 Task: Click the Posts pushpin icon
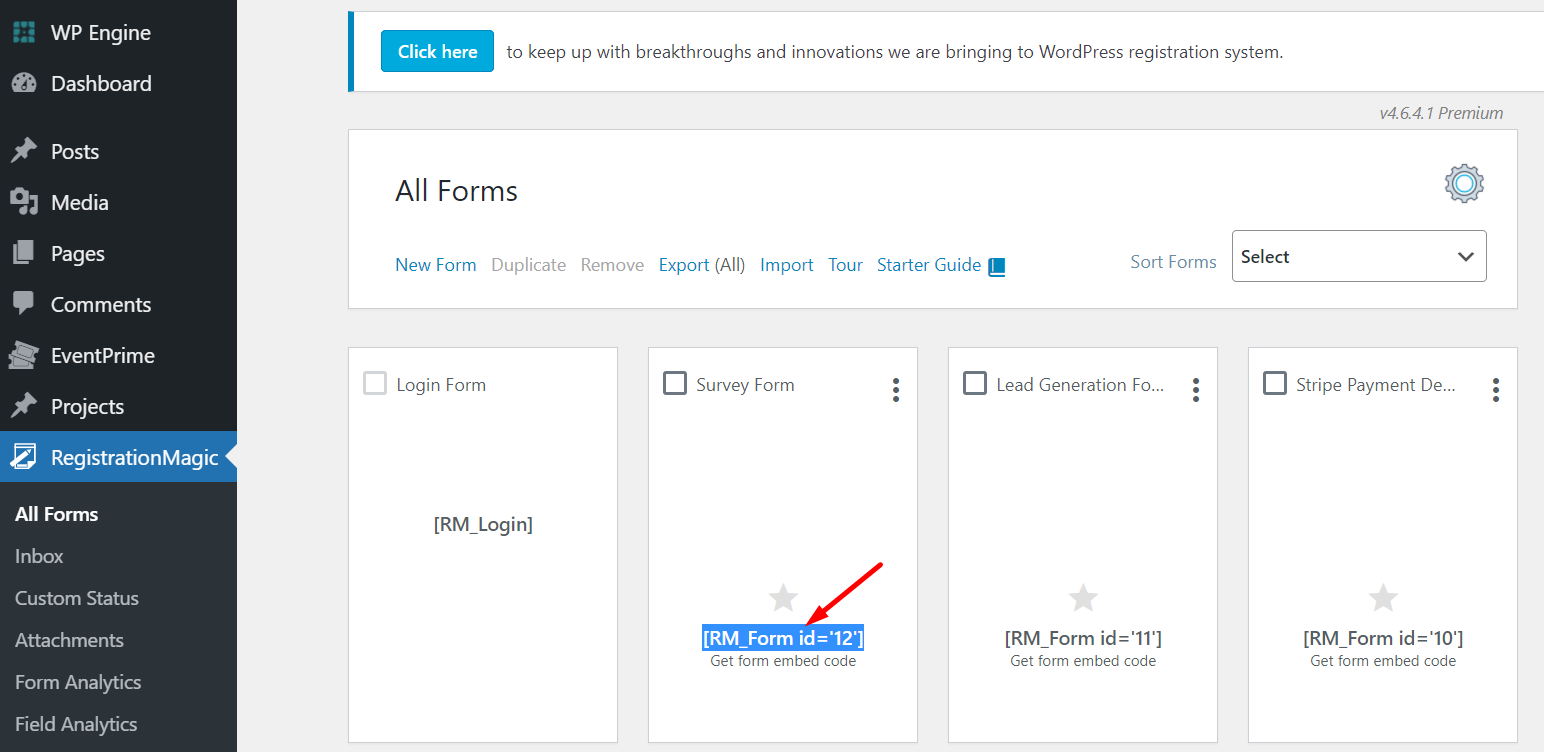24,151
